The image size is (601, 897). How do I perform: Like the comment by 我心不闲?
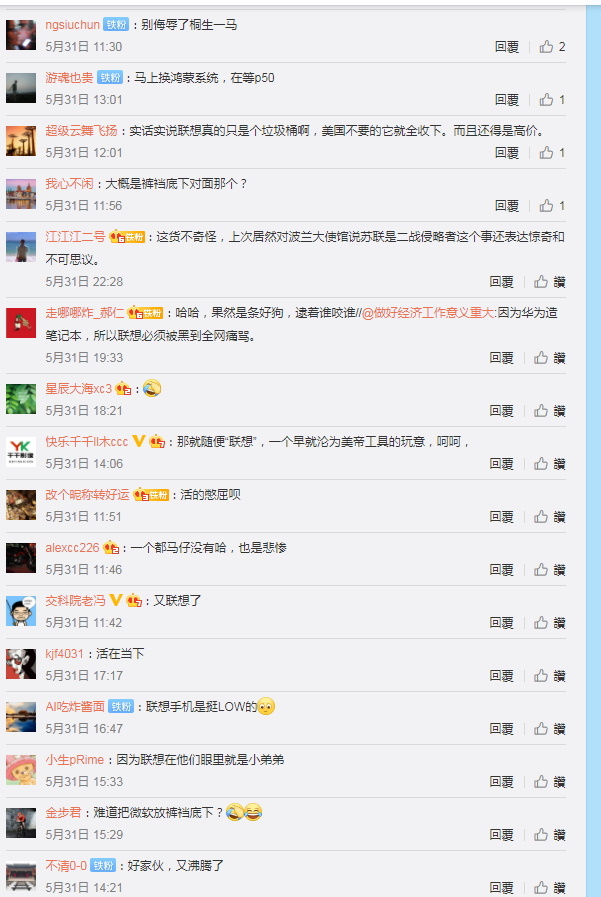(x=546, y=205)
